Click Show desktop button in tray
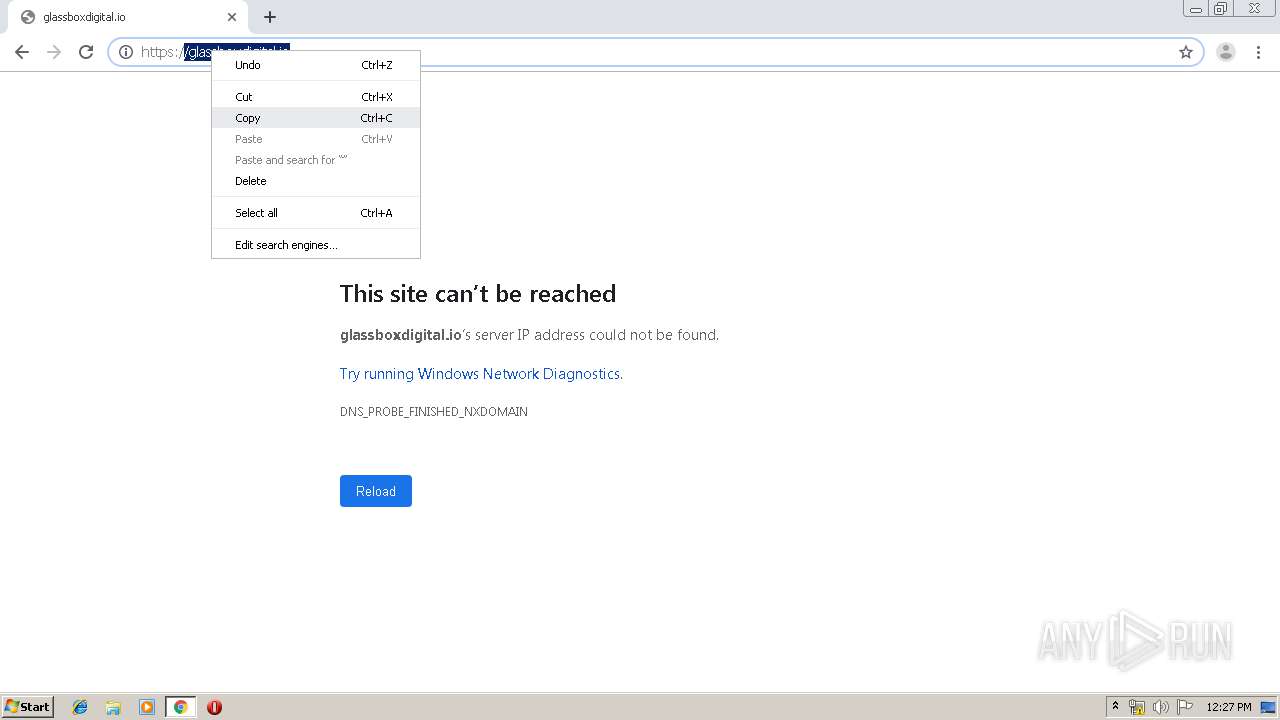 tap(1269, 707)
